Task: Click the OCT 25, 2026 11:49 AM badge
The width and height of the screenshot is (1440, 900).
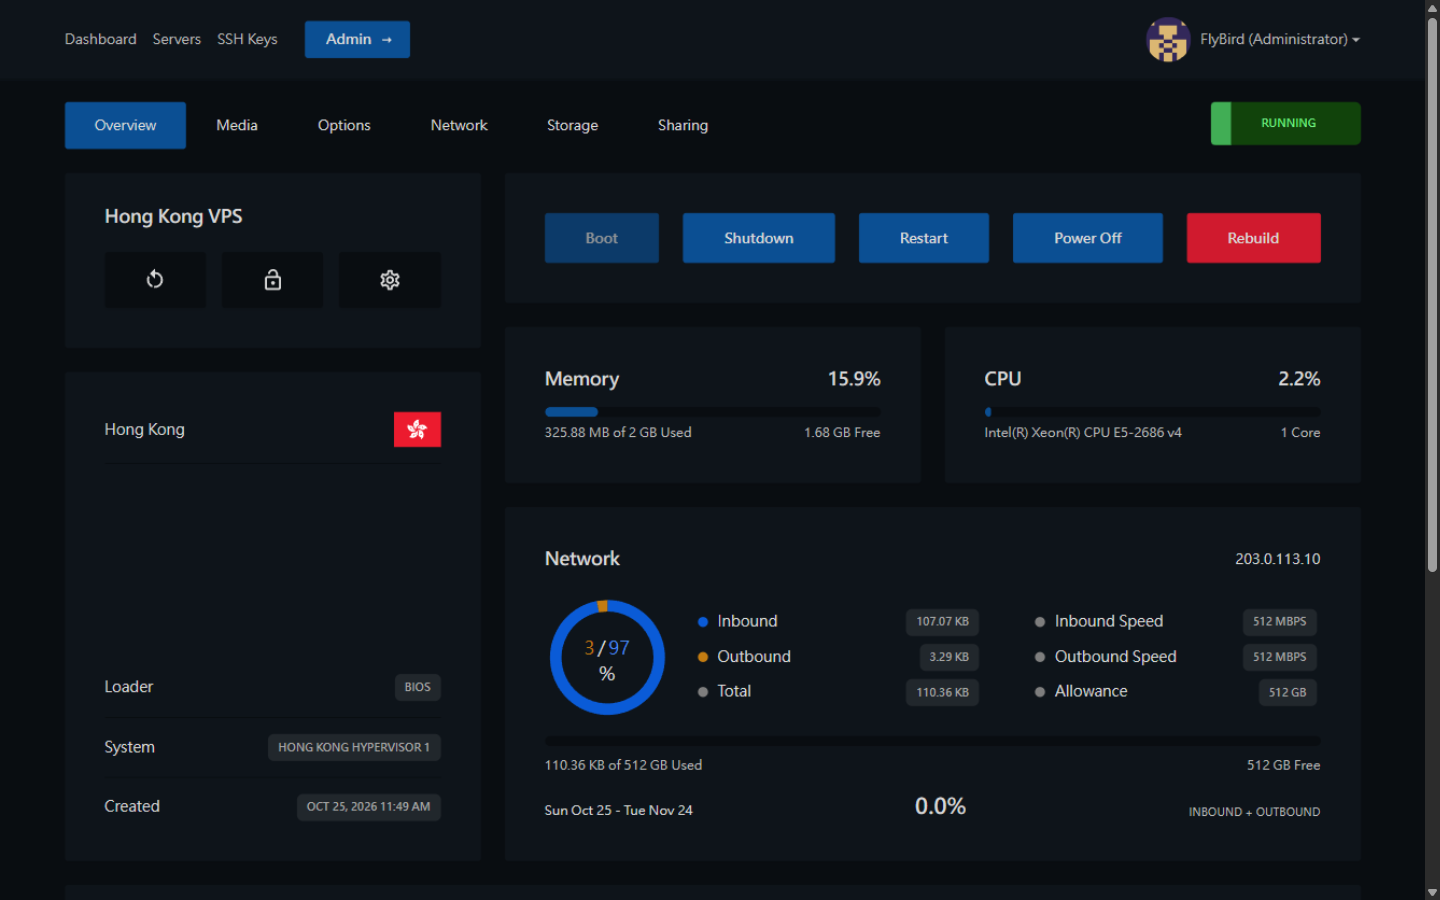Action: click(369, 807)
